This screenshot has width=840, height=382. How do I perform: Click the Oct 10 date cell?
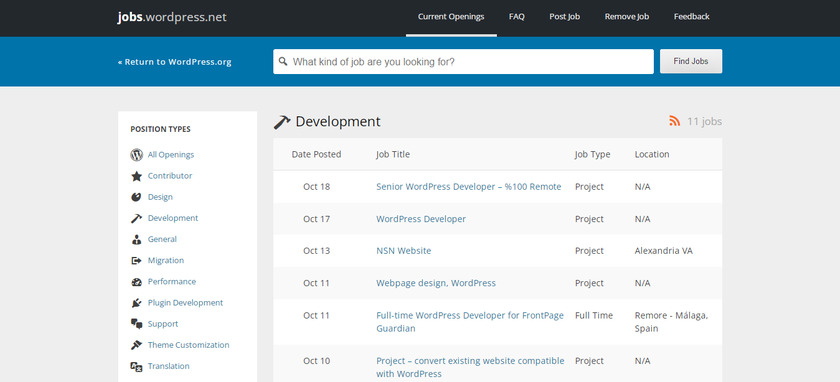317,361
